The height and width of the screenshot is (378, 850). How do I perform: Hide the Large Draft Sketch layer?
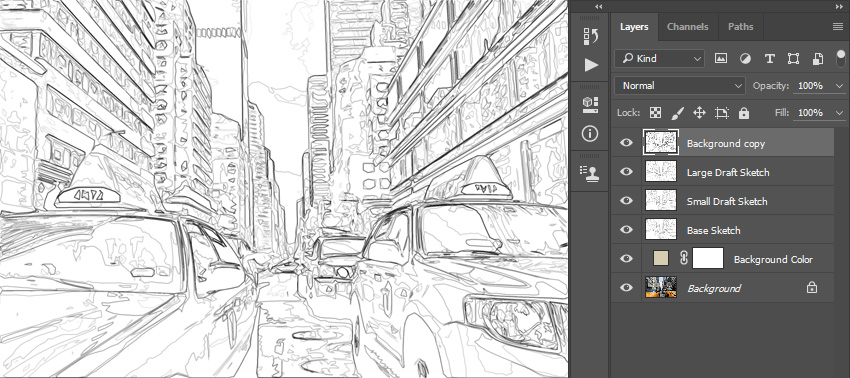point(627,172)
